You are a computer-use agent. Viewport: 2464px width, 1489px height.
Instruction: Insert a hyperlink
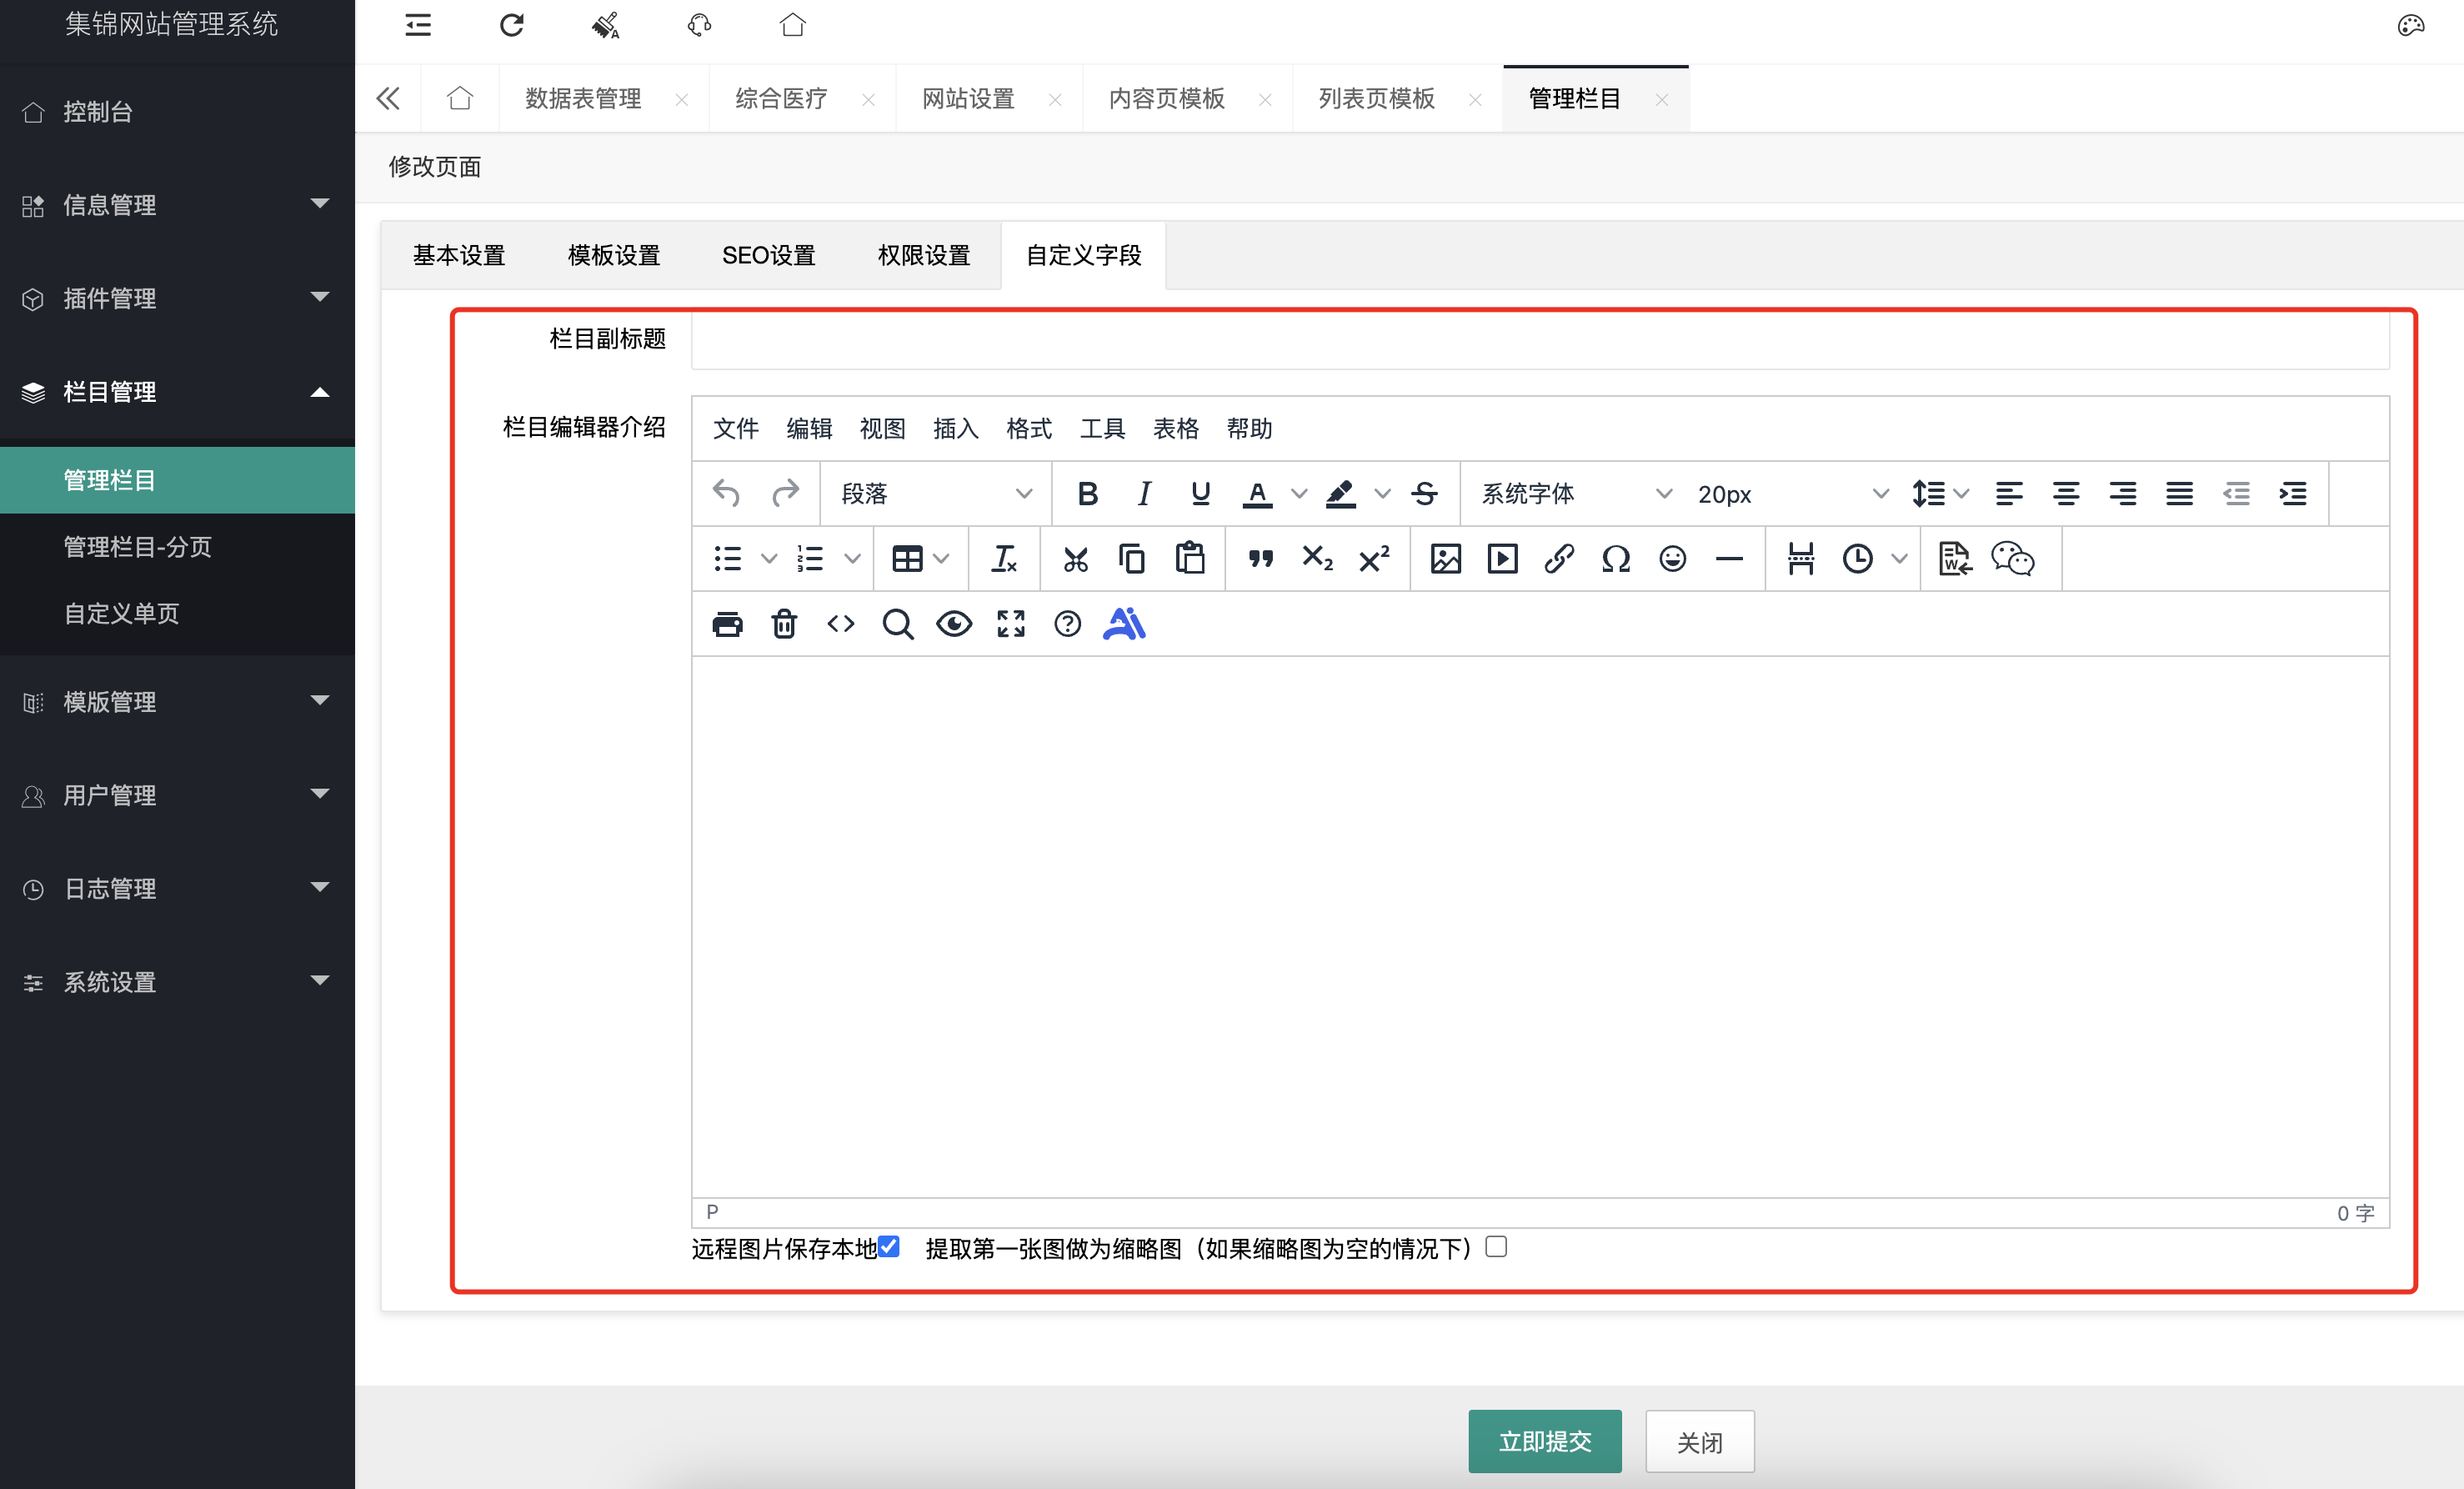coord(1559,558)
